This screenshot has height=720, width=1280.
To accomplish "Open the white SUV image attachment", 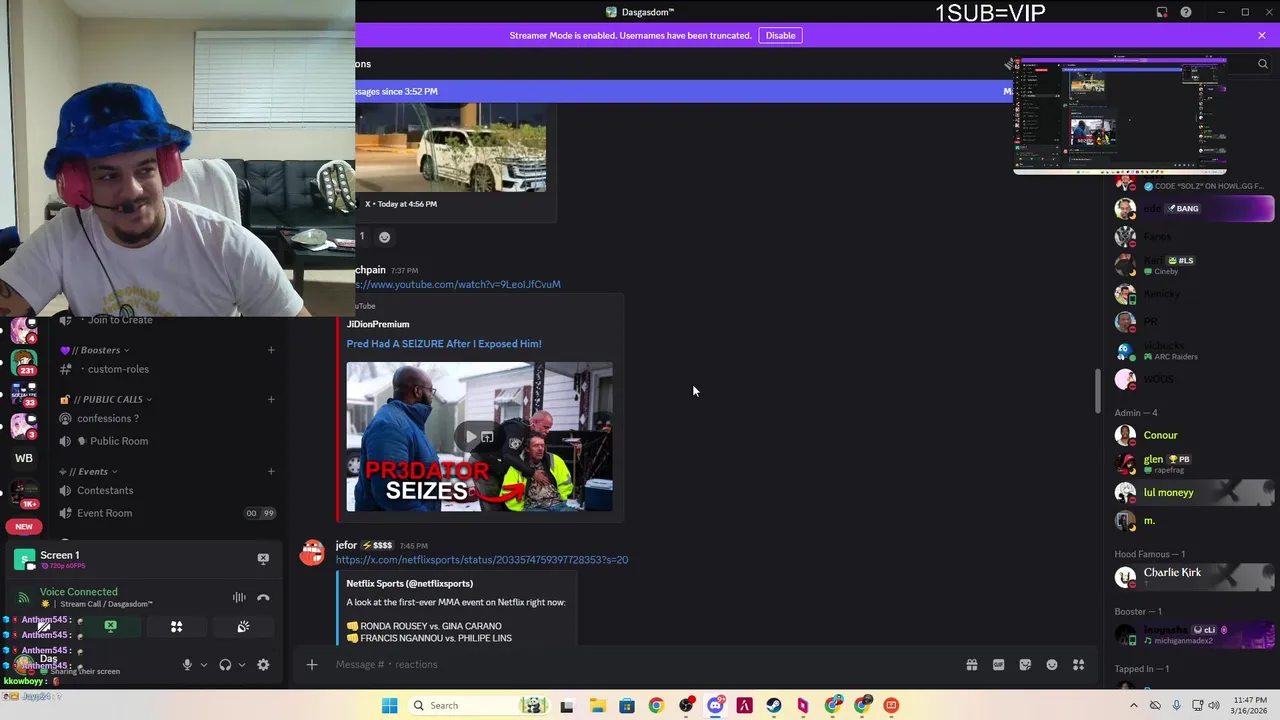I will pos(451,148).
